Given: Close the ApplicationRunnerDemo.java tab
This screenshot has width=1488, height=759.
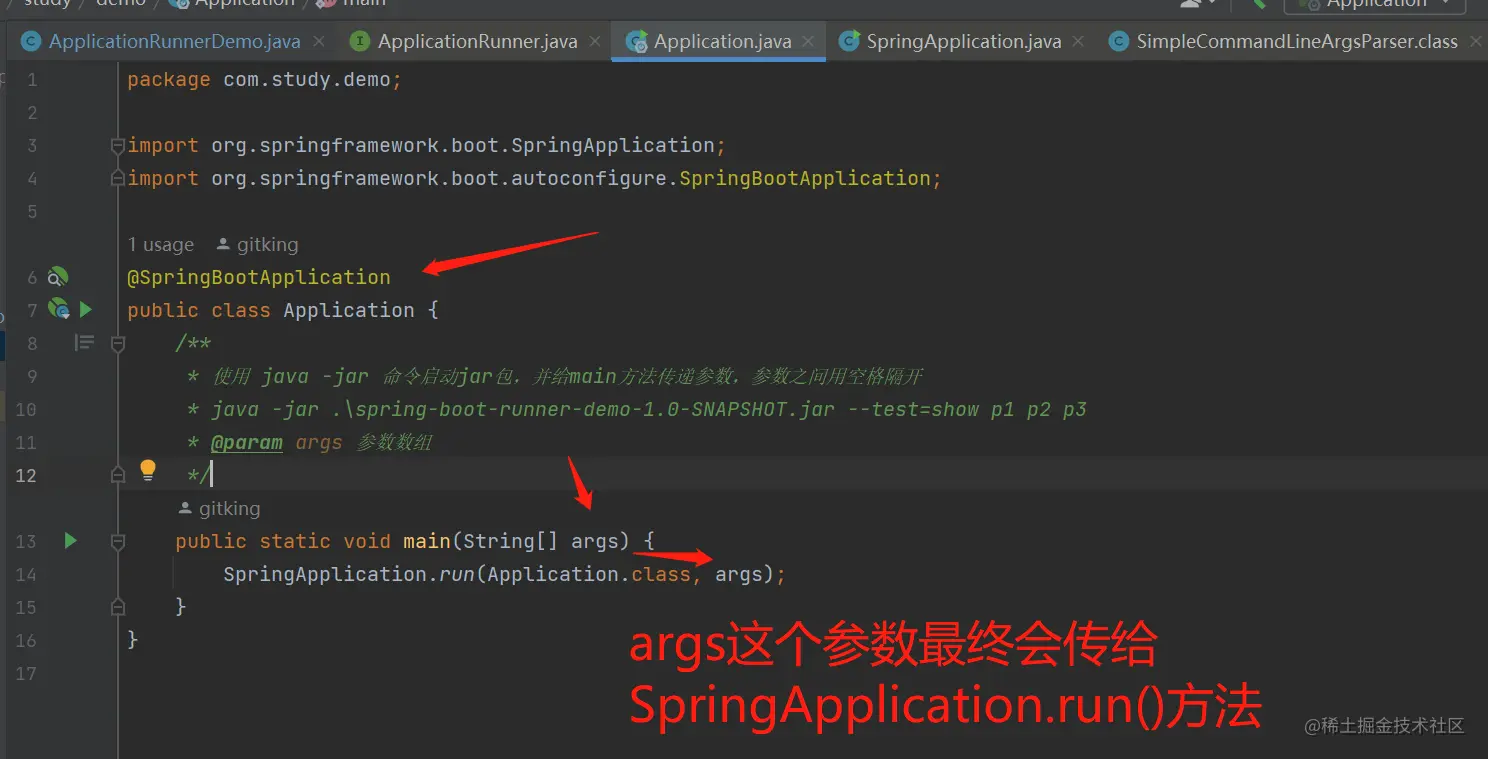Looking at the screenshot, I should click(x=320, y=42).
